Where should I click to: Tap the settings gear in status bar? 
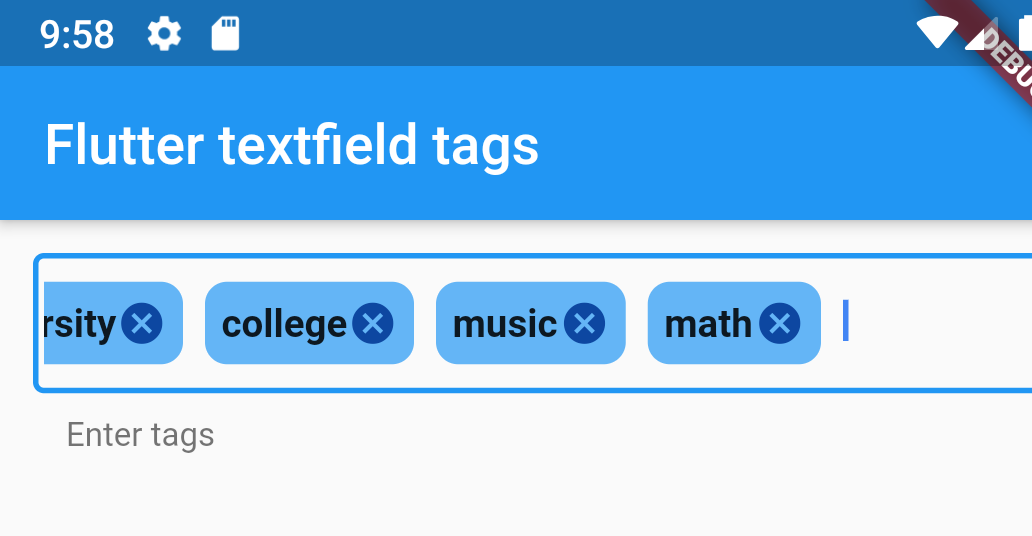(164, 34)
